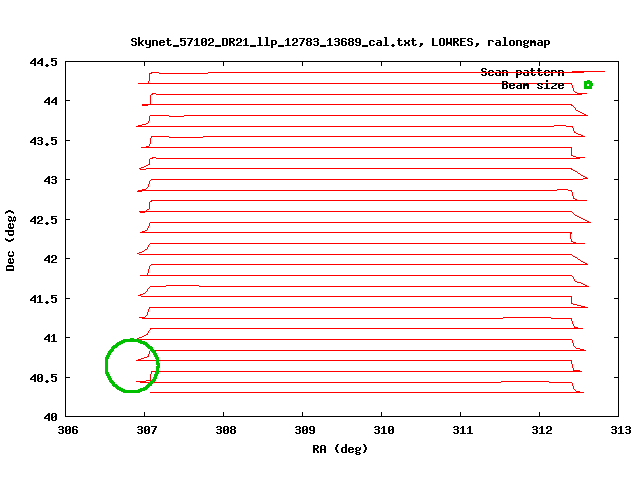Click the 311 RA tick label
Viewport: 640px width, 480px height.
pos(462,430)
